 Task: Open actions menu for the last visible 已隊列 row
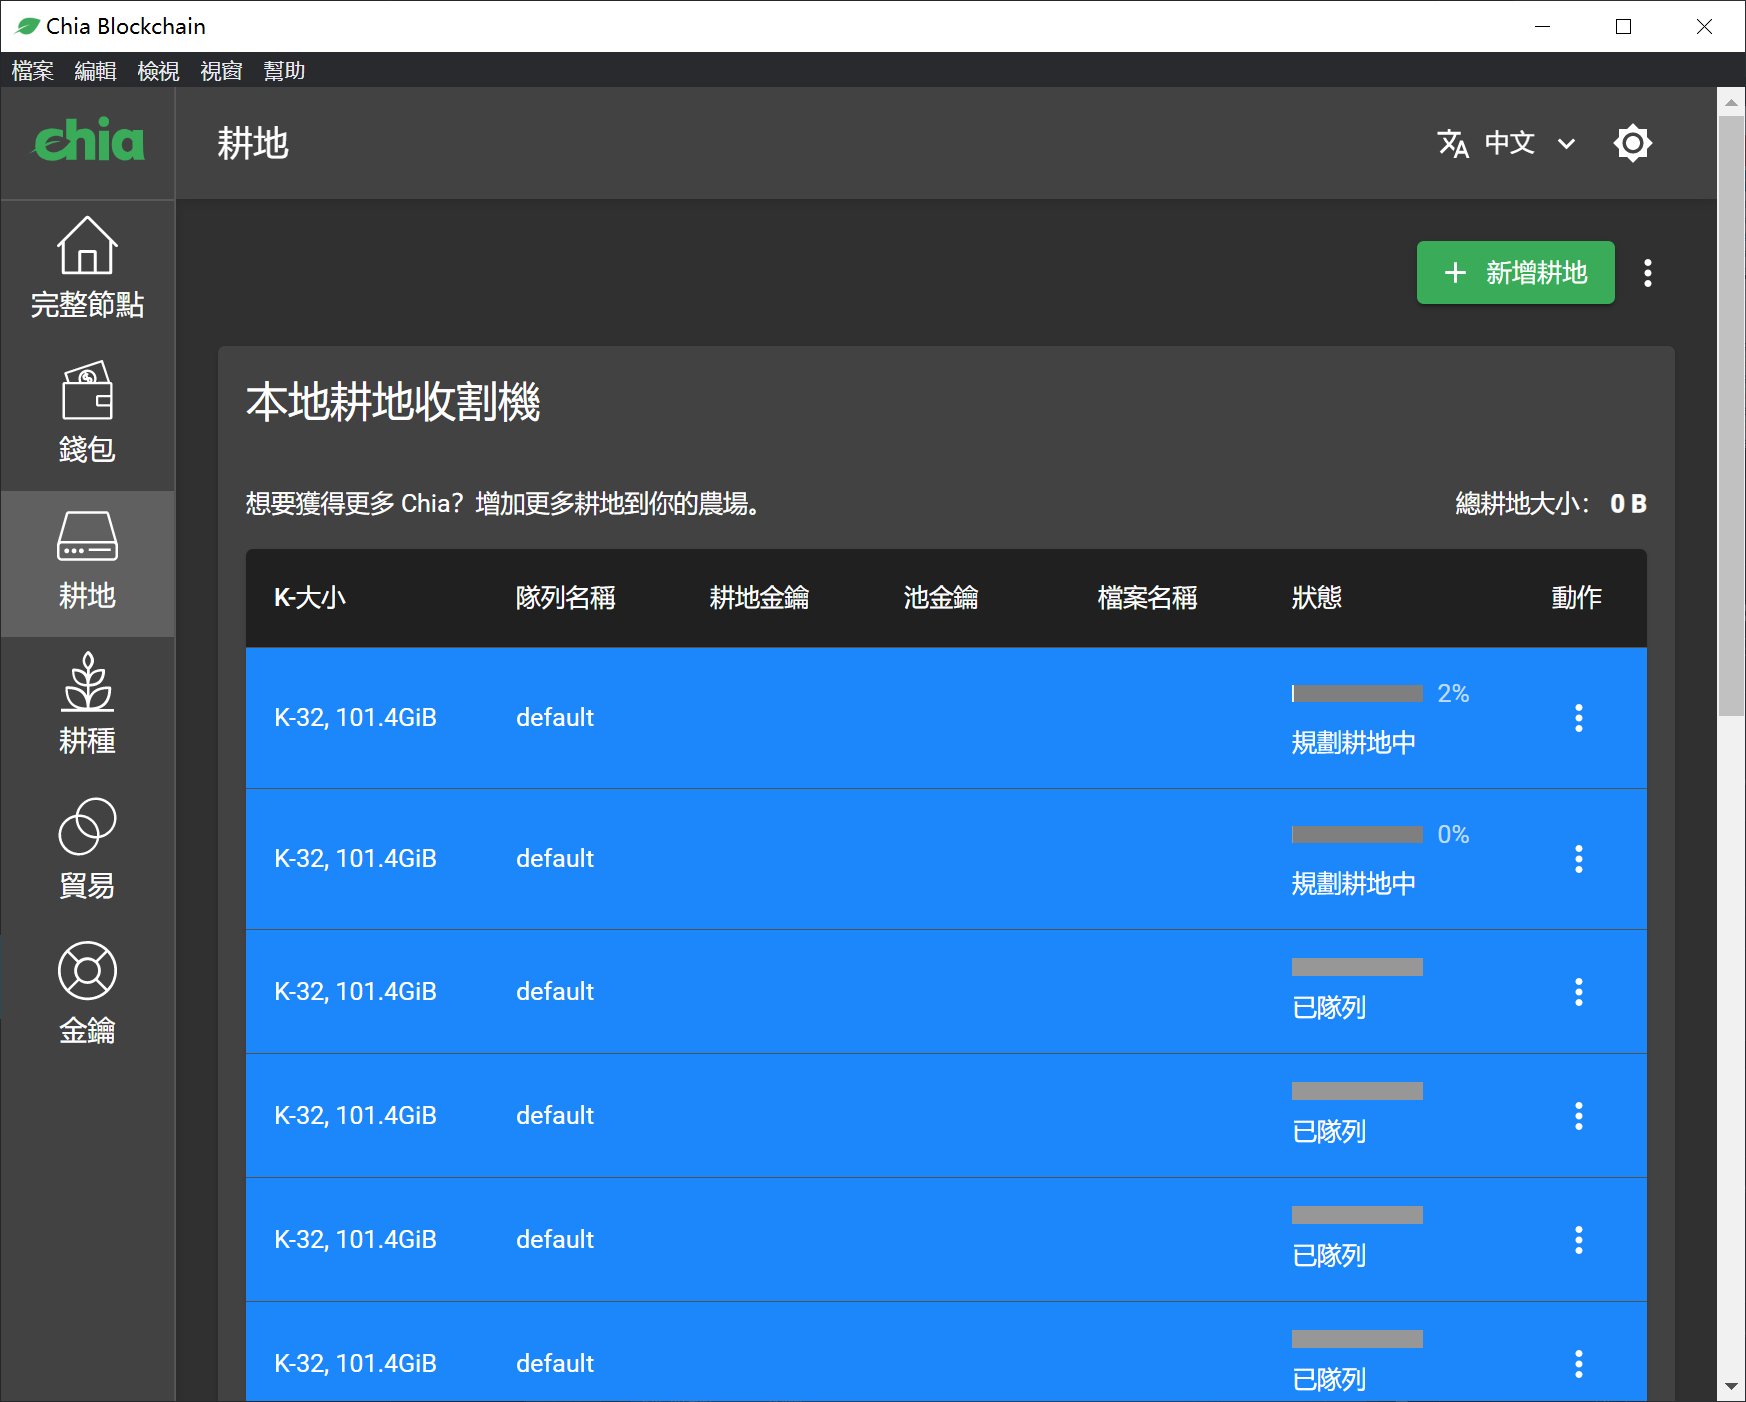point(1579,1364)
